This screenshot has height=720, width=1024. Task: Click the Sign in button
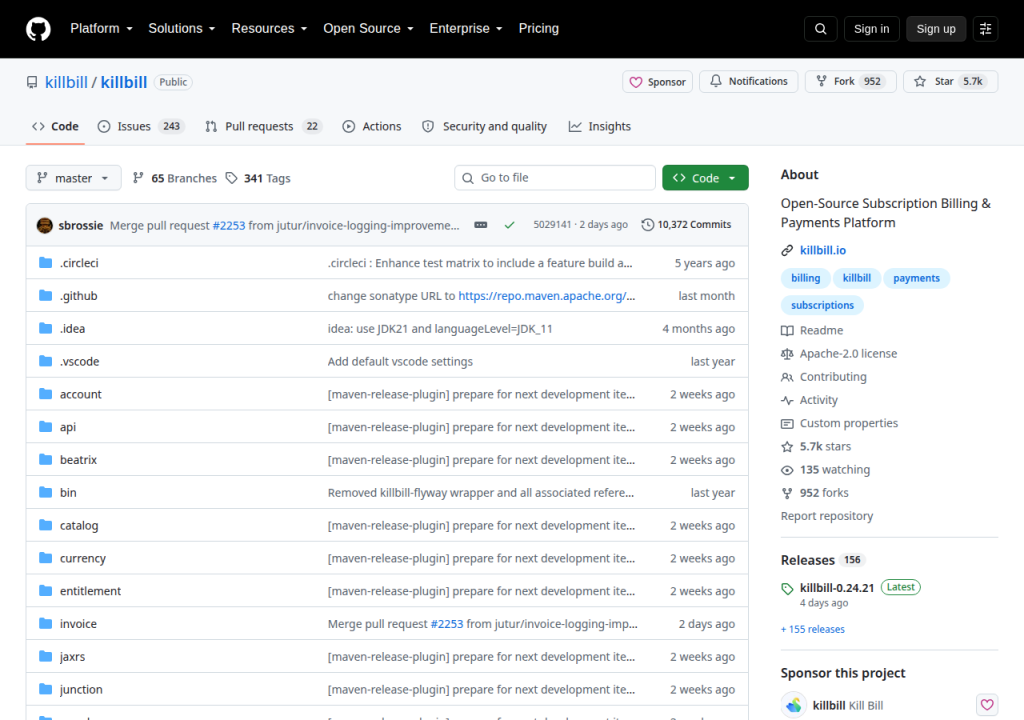point(871,29)
